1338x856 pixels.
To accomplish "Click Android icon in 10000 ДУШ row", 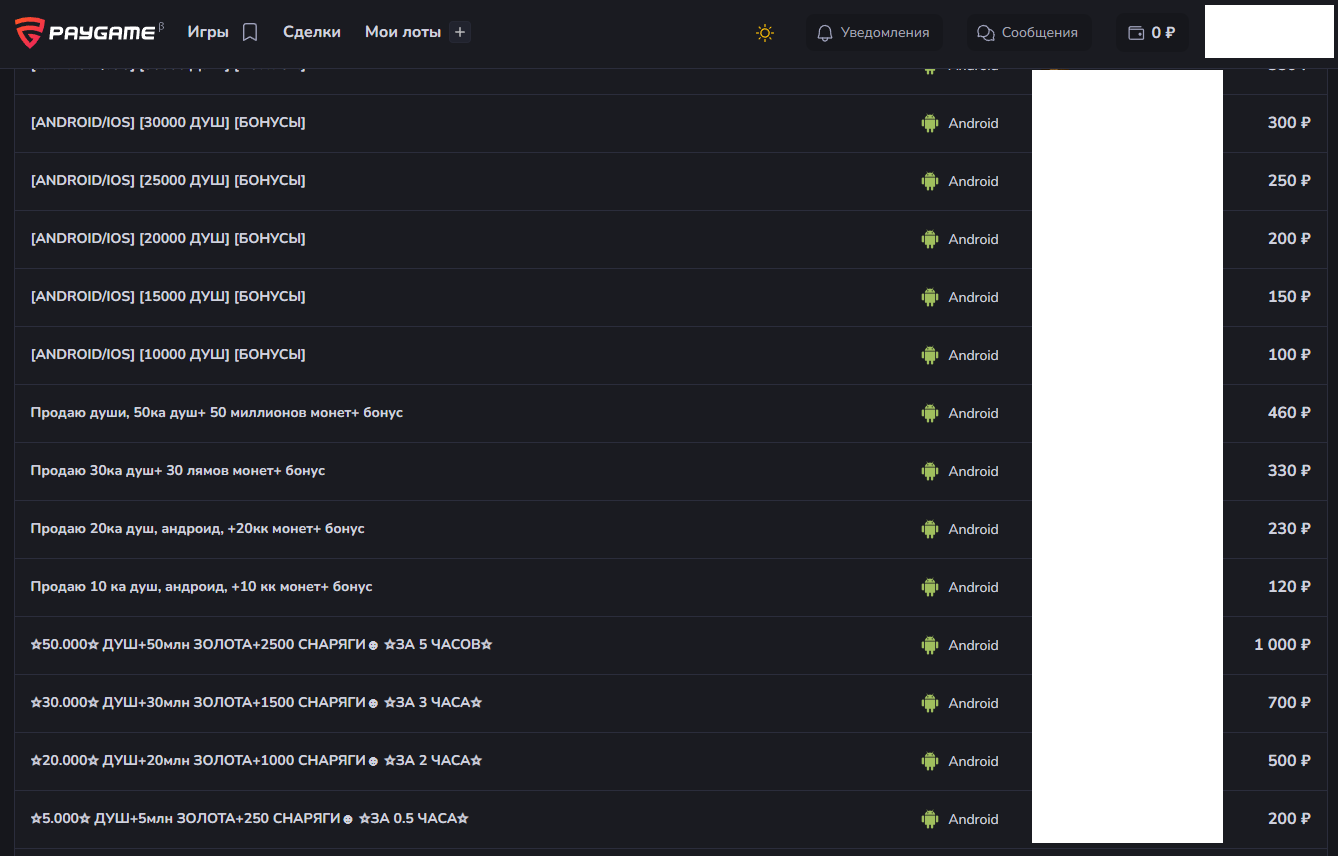I will [x=930, y=355].
